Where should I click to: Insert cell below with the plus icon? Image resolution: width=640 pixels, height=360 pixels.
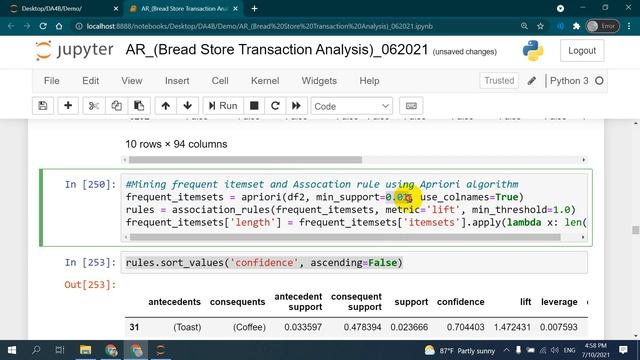coord(68,106)
